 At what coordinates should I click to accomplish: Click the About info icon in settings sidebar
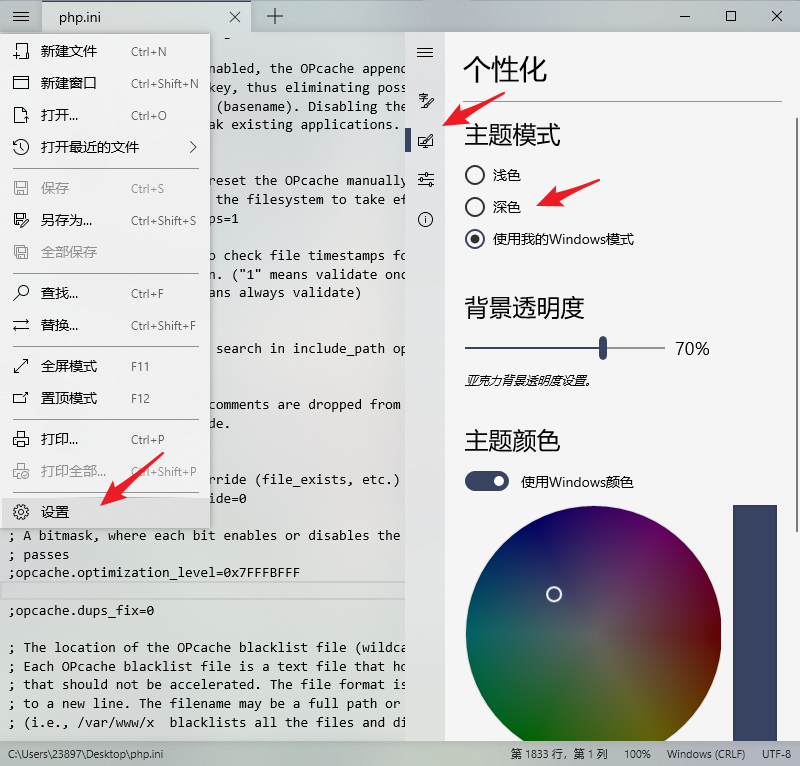tap(425, 219)
